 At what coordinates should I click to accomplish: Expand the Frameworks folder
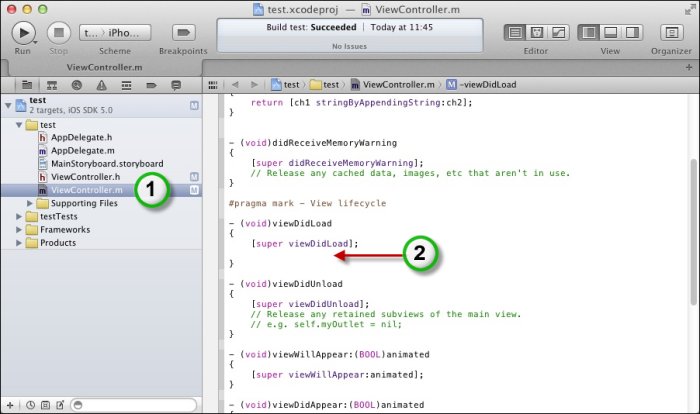click(19, 230)
